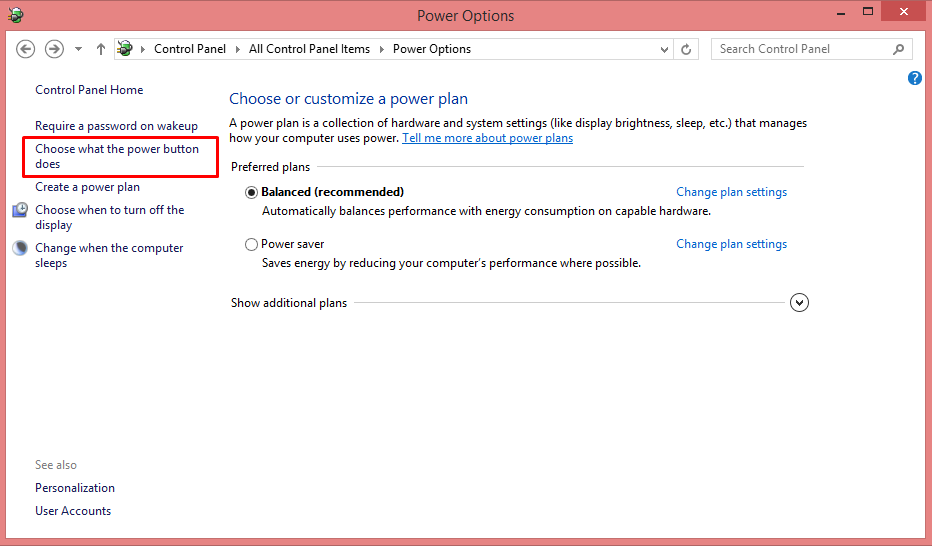
Task: Click the Forward navigation arrow
Action: pyautogui.click(x=54, y=49)
